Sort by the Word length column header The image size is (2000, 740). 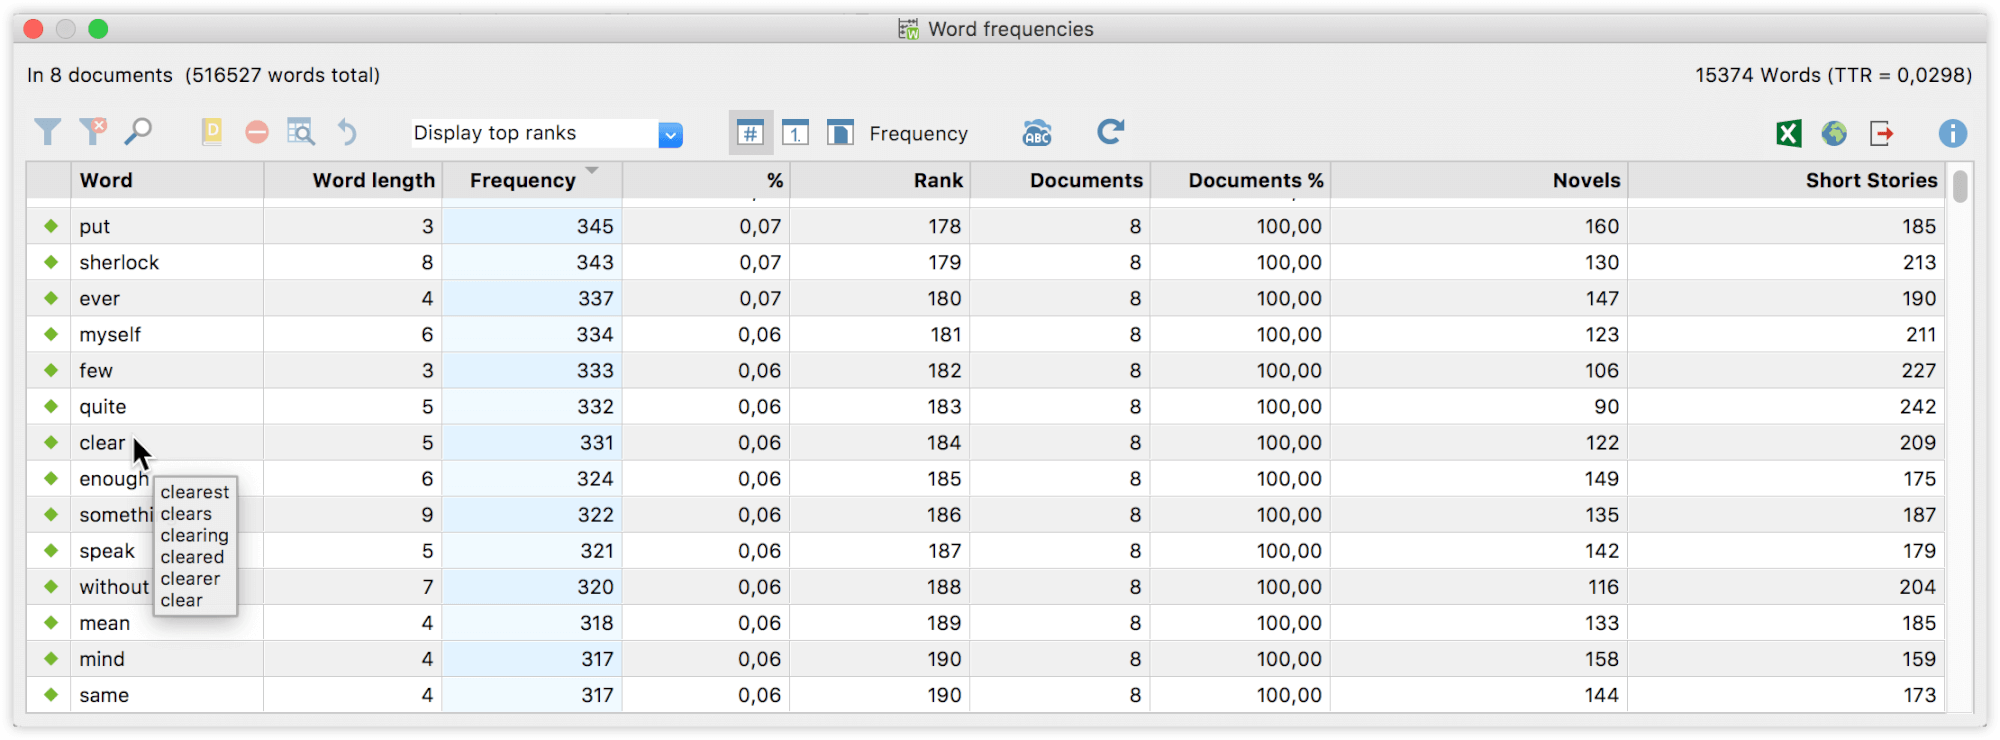coord(373,181)
